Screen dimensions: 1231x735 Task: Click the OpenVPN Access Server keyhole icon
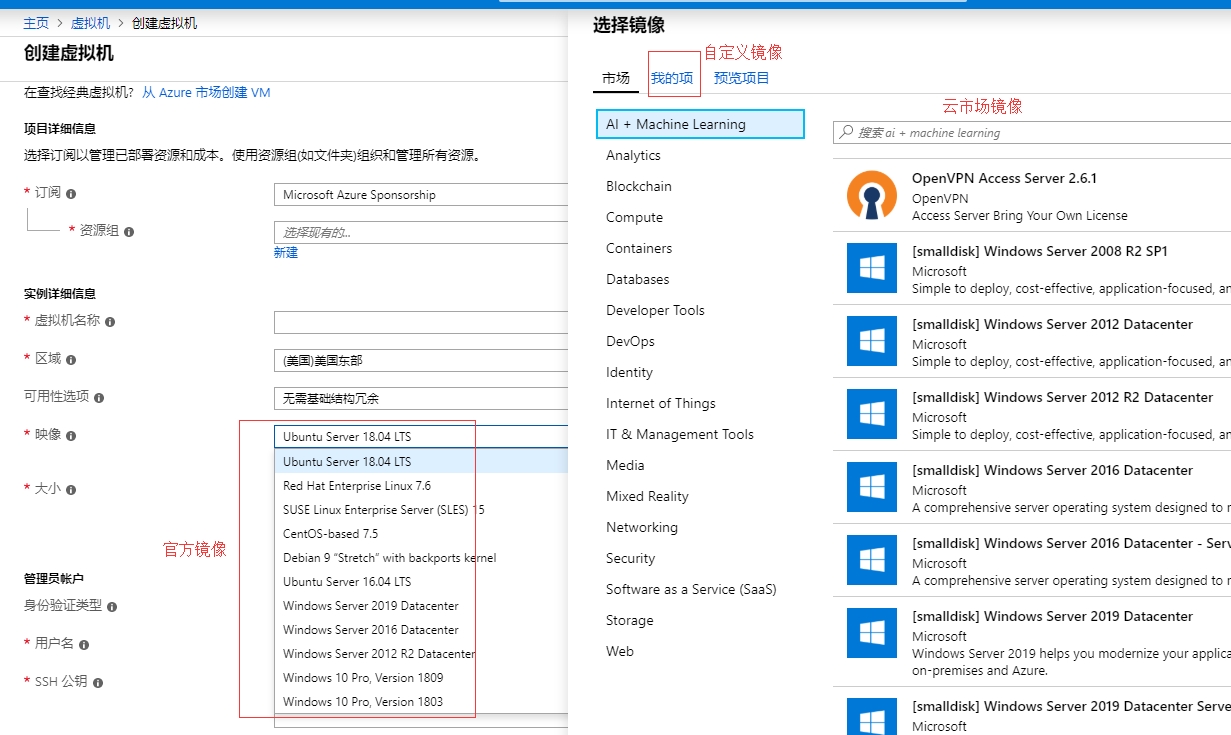[x=871, y=195]
